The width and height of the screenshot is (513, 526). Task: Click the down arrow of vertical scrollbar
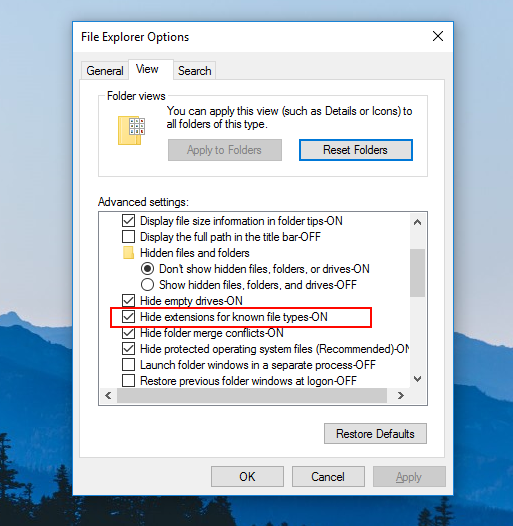pyautogui.click(x=417, y=379)
